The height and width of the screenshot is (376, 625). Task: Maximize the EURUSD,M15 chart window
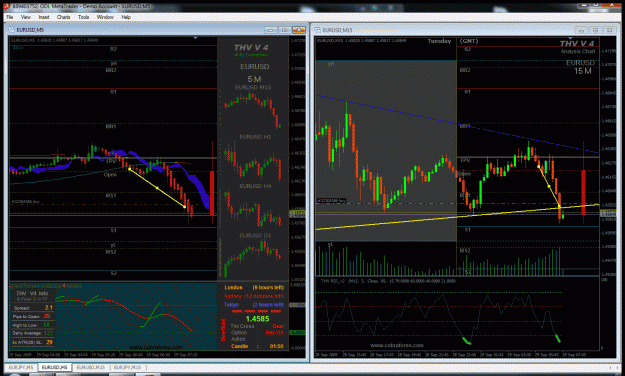[595, 30]
